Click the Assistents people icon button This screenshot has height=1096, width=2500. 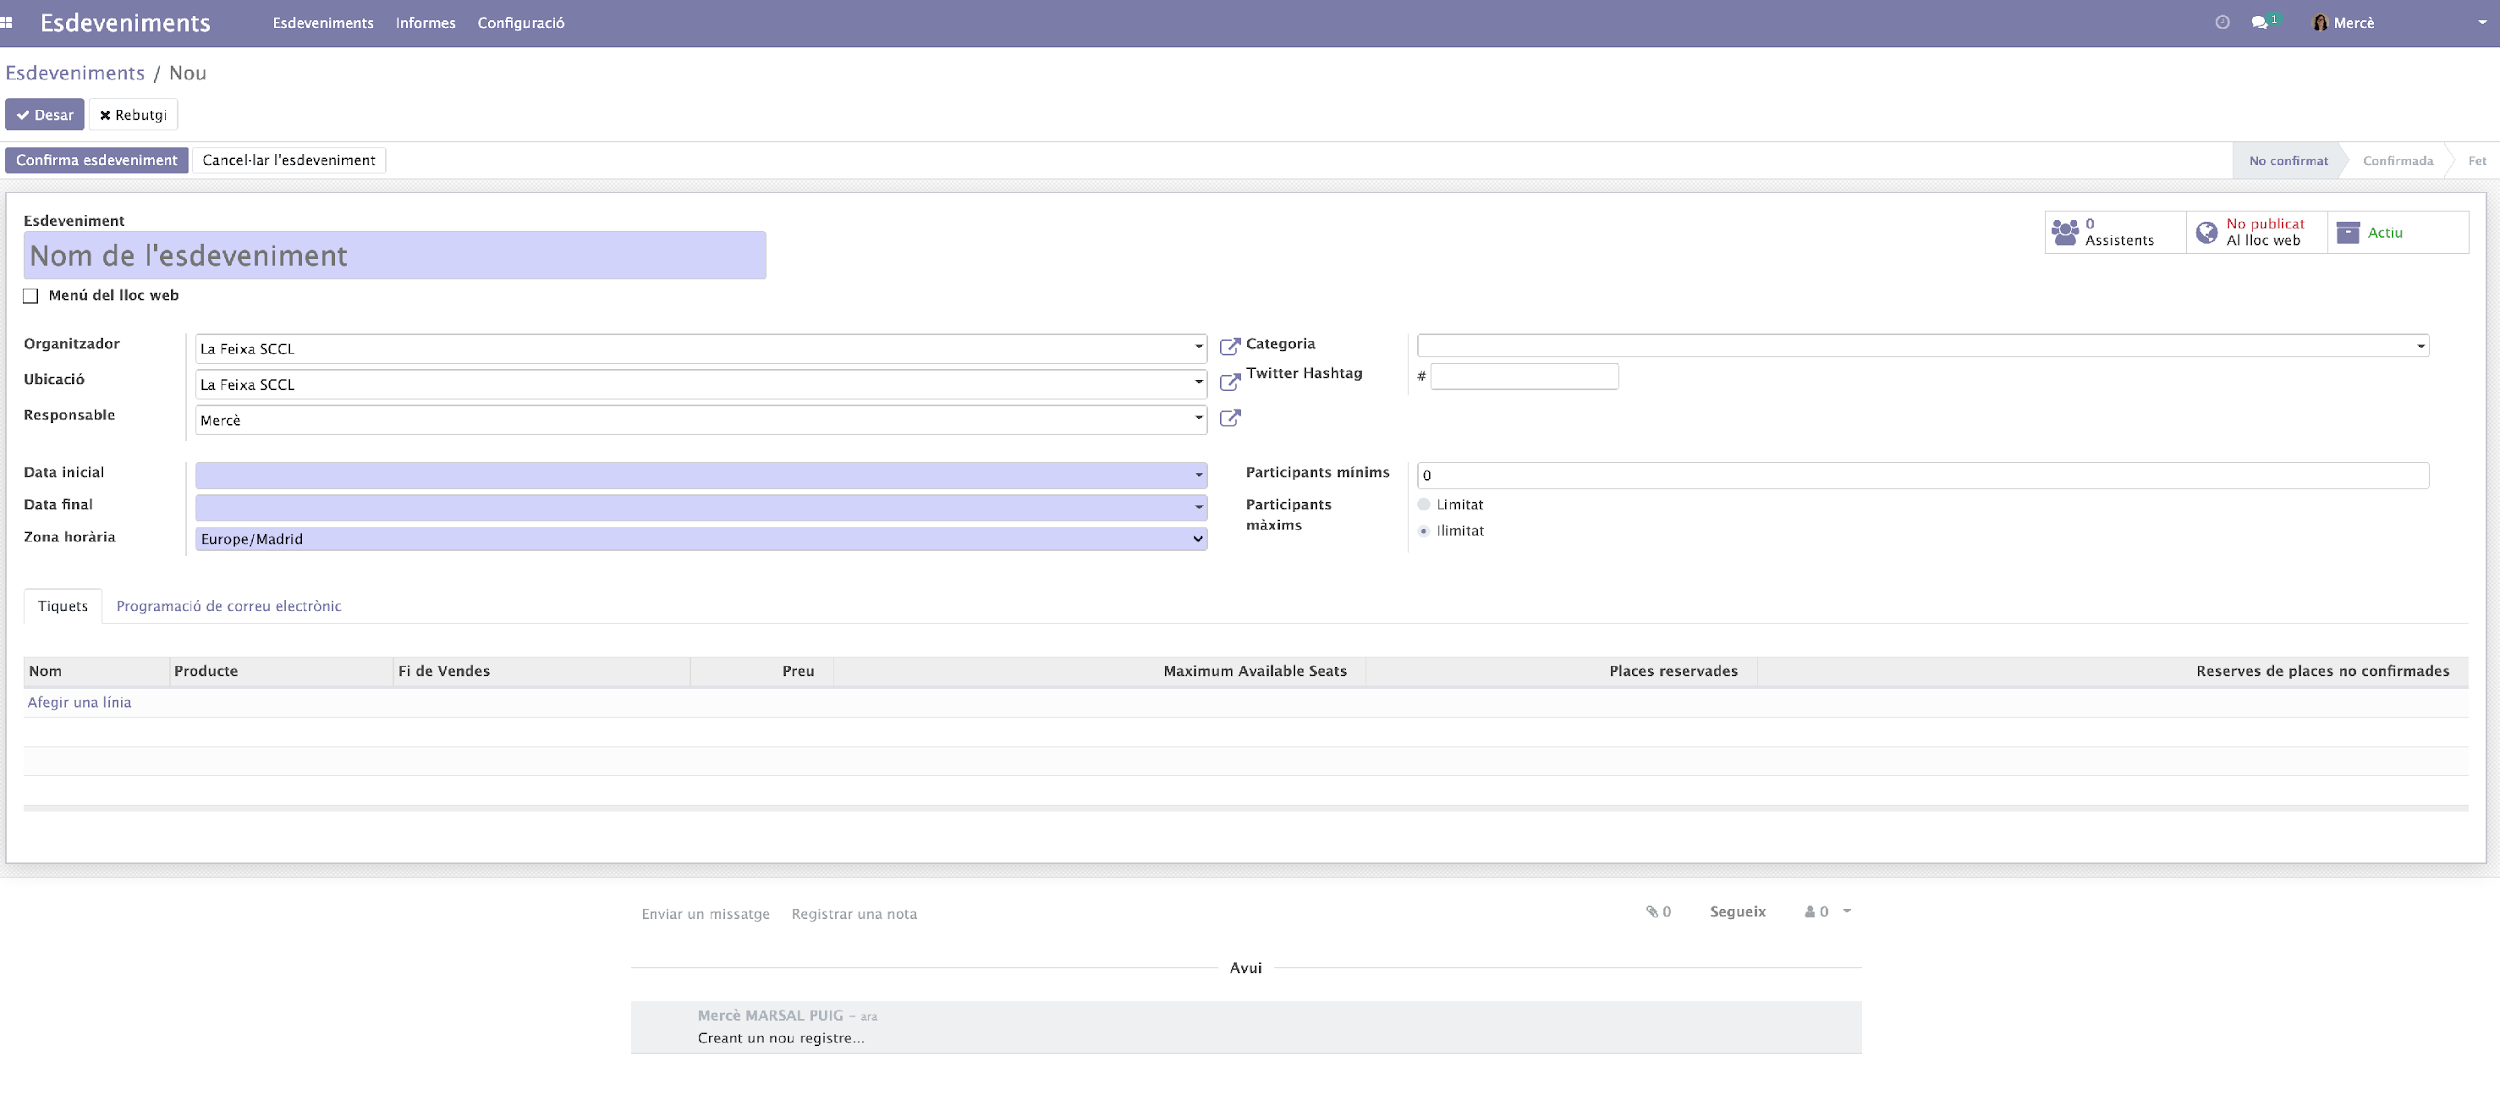[2065, 232]
